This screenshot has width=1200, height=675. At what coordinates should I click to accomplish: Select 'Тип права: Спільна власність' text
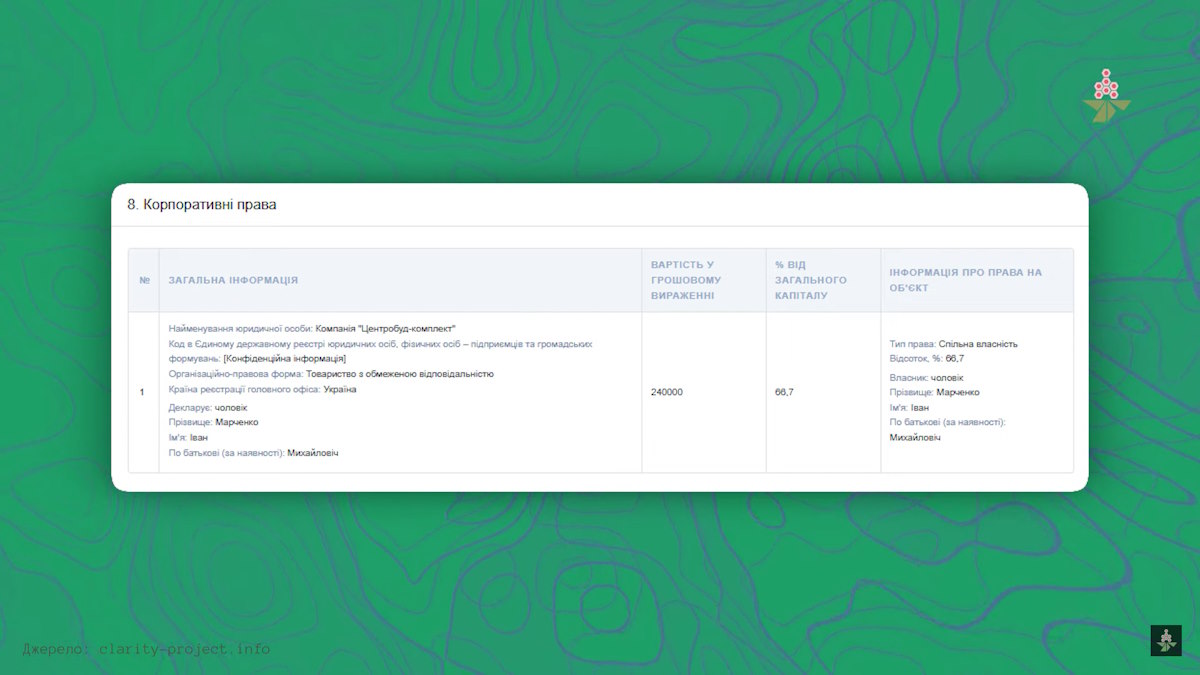(953, 344)
